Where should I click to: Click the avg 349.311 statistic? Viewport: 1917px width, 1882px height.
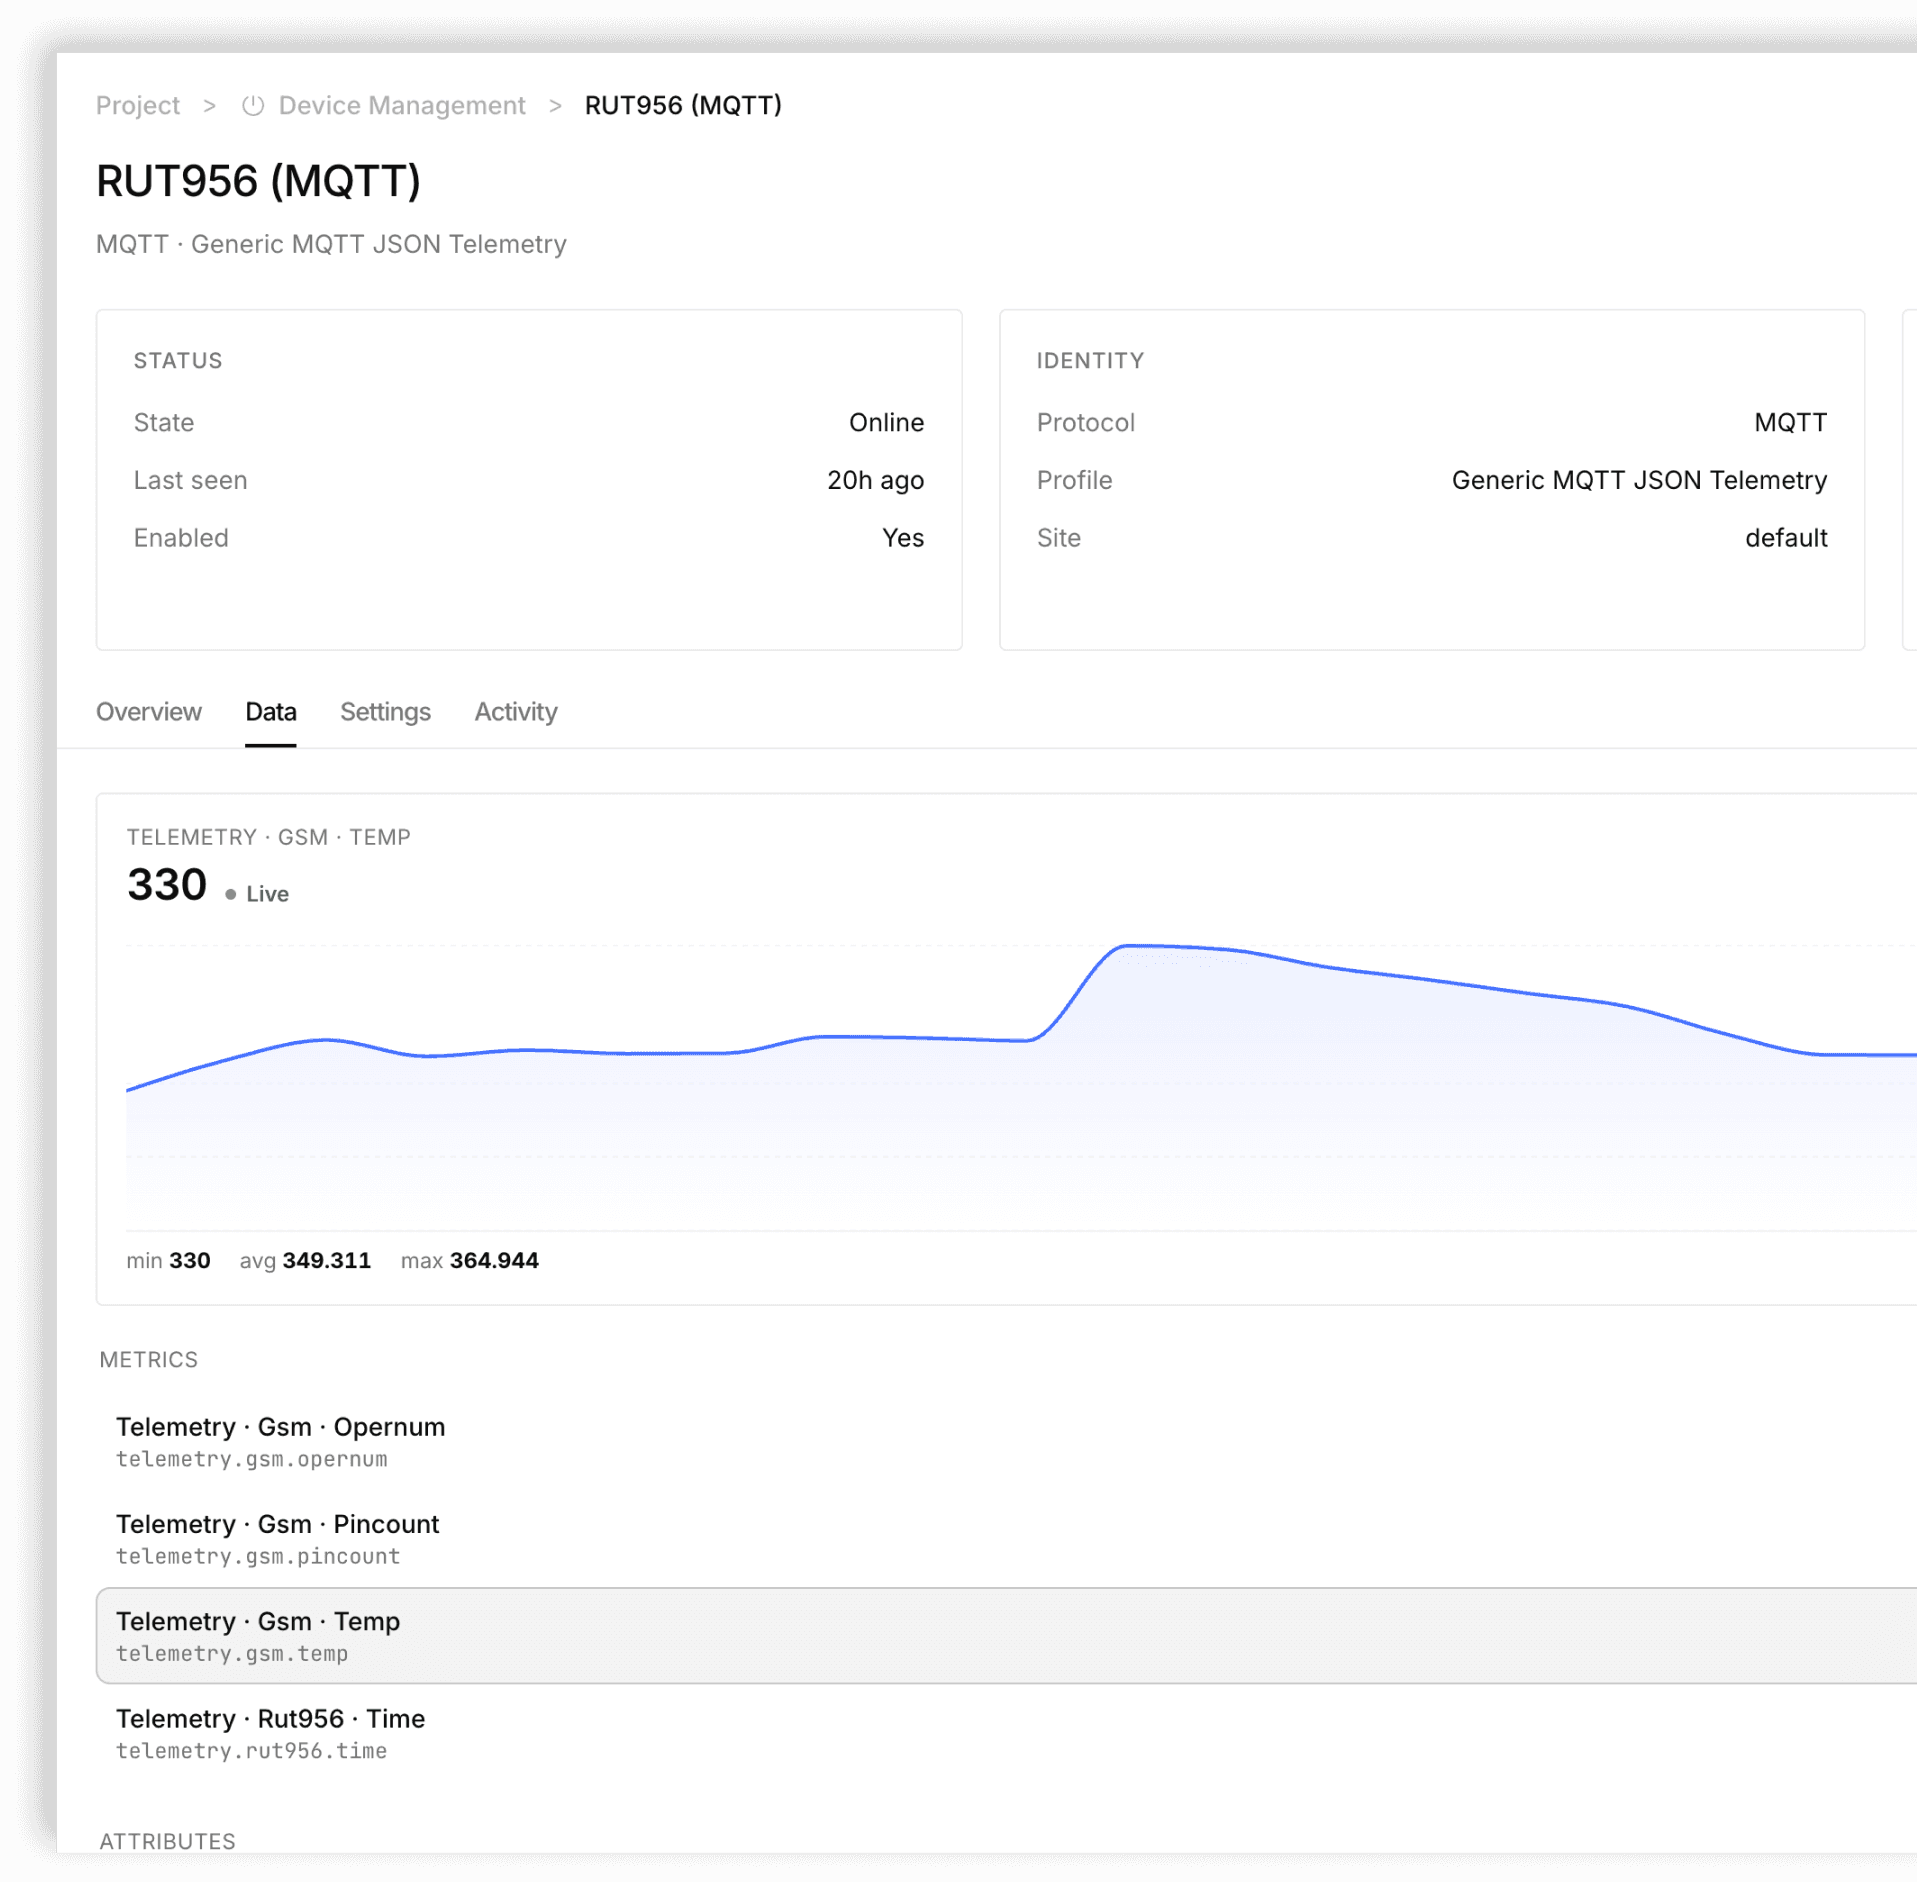coord(305,1260)
